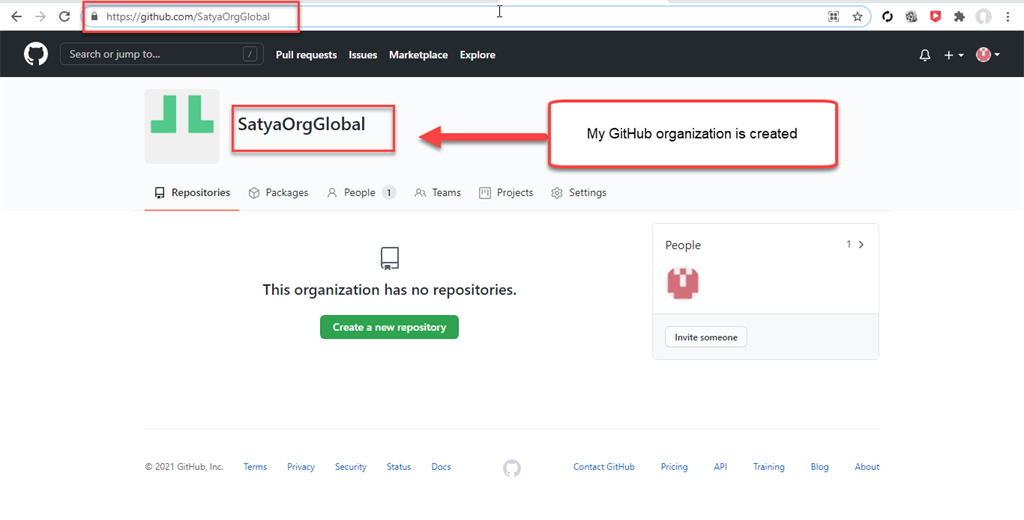Select the Repositories tab
This screenshot has height=520, width=1024.
coord(192,193)
